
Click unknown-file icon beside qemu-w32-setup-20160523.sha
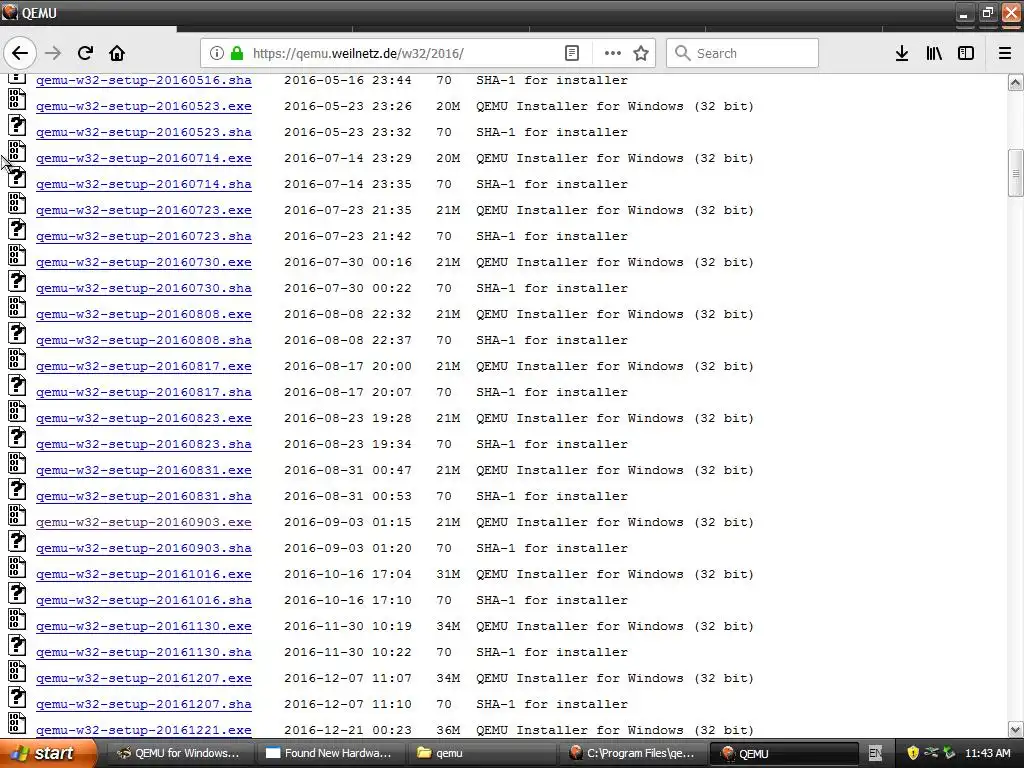17,125
